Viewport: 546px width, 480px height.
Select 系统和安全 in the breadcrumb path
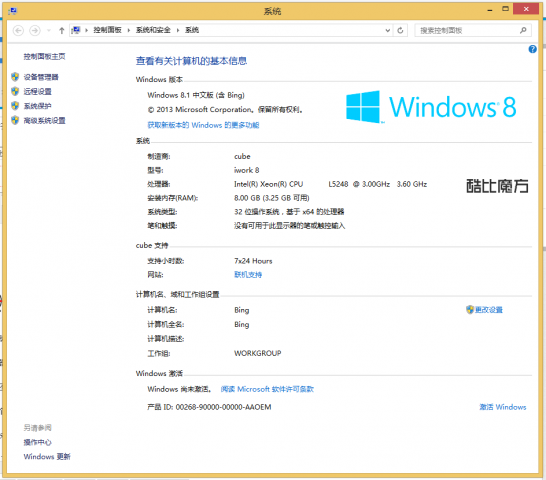pyautogui.click(x=153, y=30)
